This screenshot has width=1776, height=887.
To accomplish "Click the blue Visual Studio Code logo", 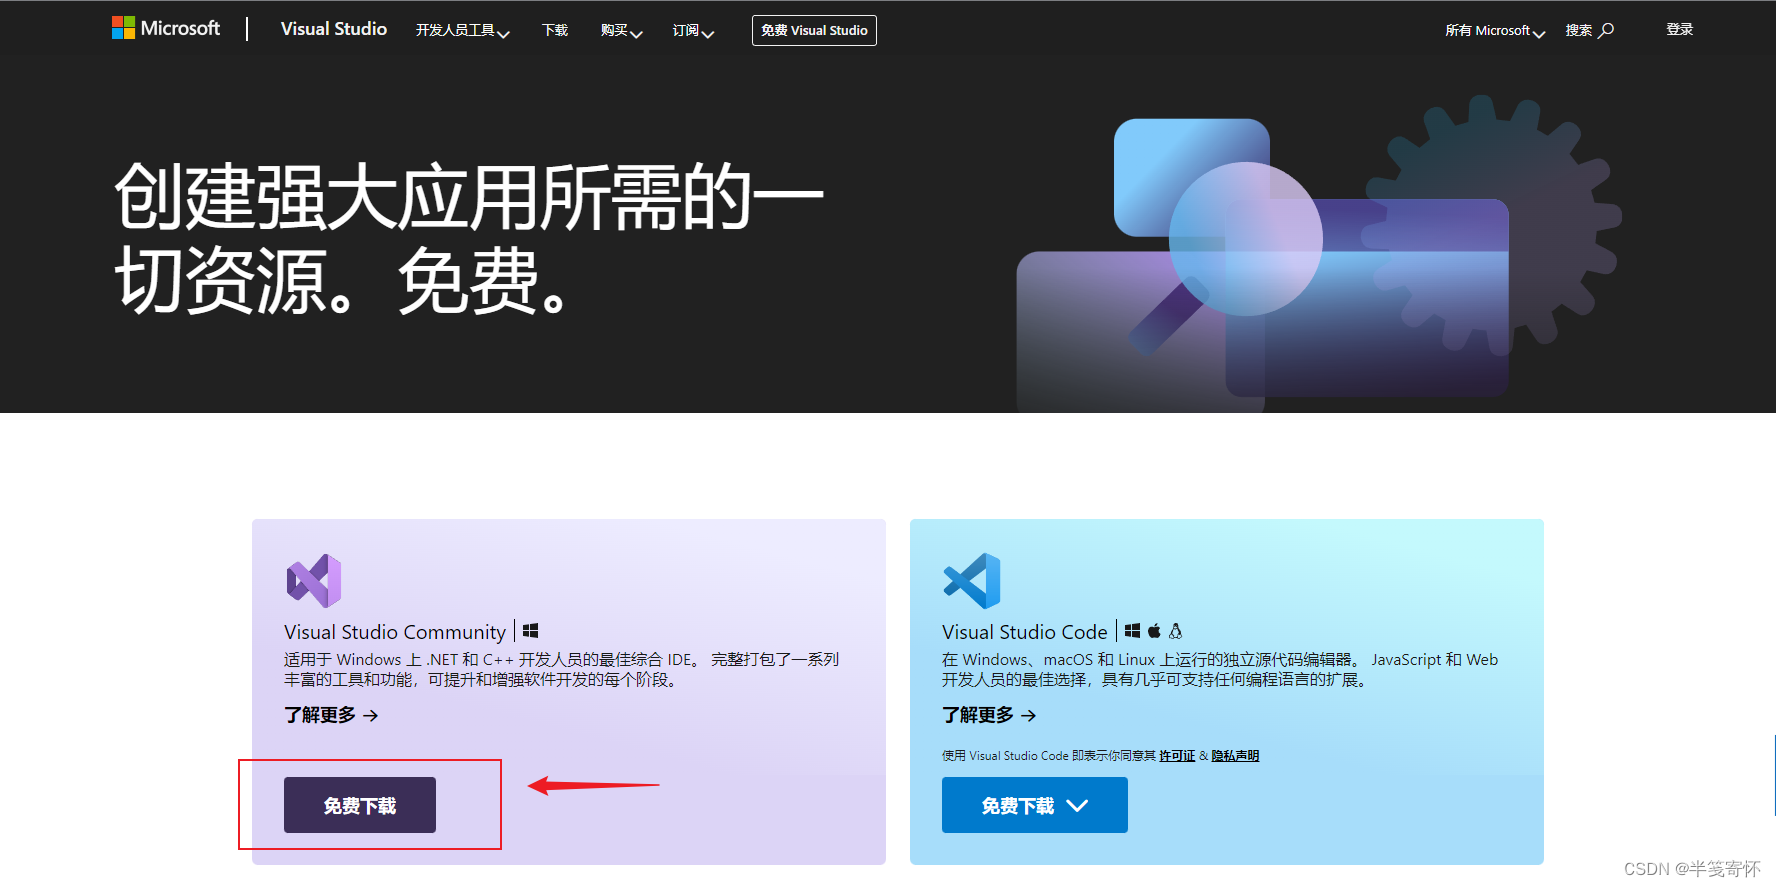I will coord(972,580).
